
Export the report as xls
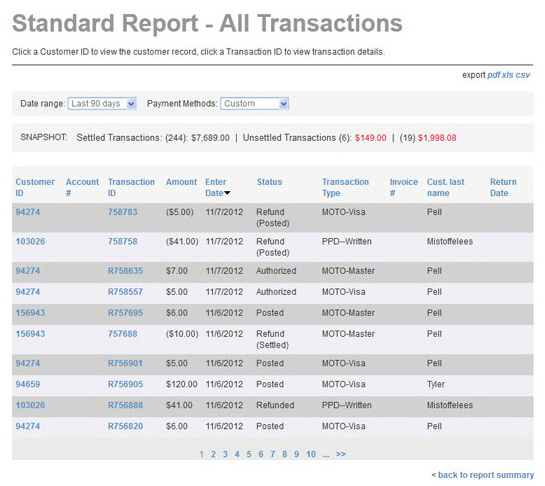pyautogui.click(x=507, y=75)
